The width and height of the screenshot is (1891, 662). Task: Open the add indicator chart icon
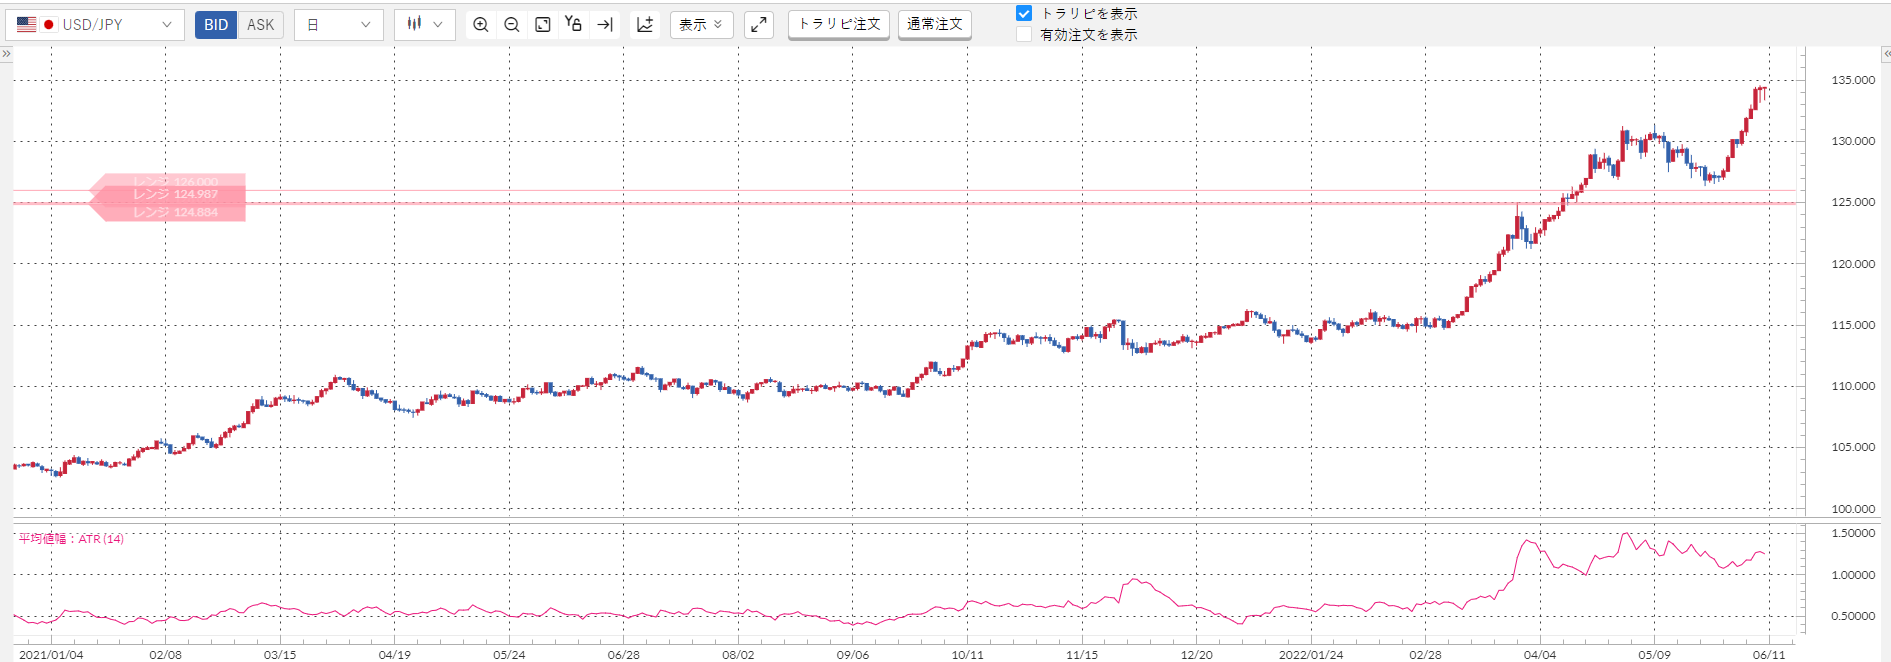tap(645, 25)
